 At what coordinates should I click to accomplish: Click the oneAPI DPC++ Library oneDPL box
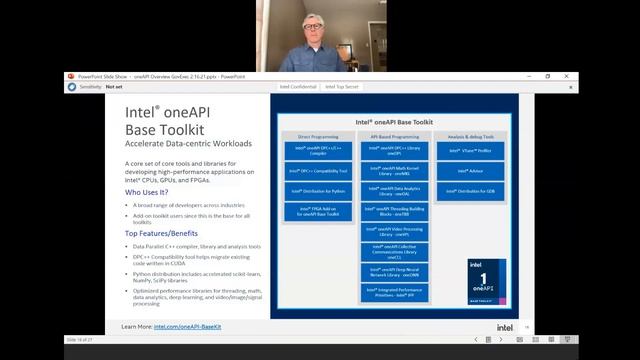click(394, 151)
